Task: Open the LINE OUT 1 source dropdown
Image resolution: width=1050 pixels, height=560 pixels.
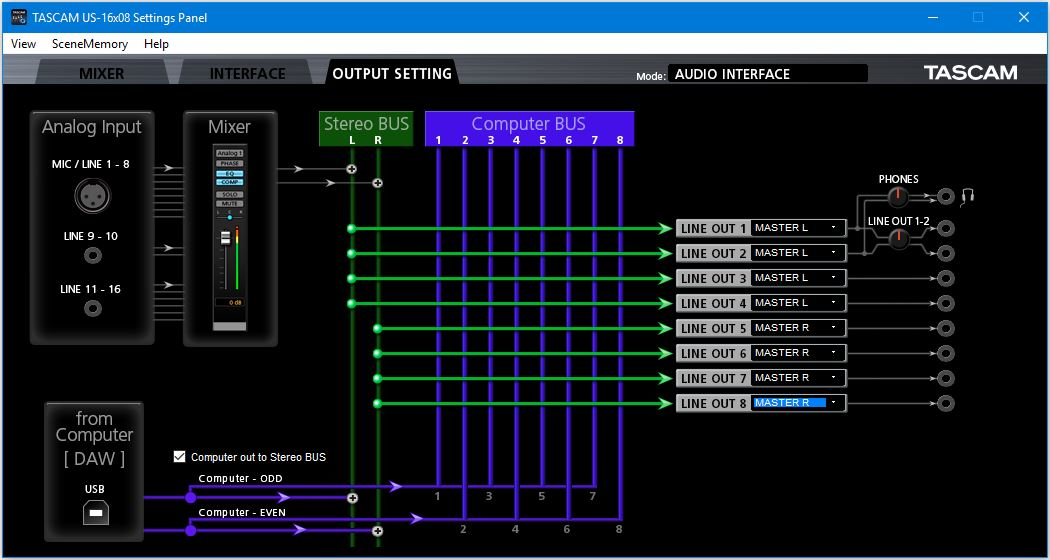Action: [798, 228]
